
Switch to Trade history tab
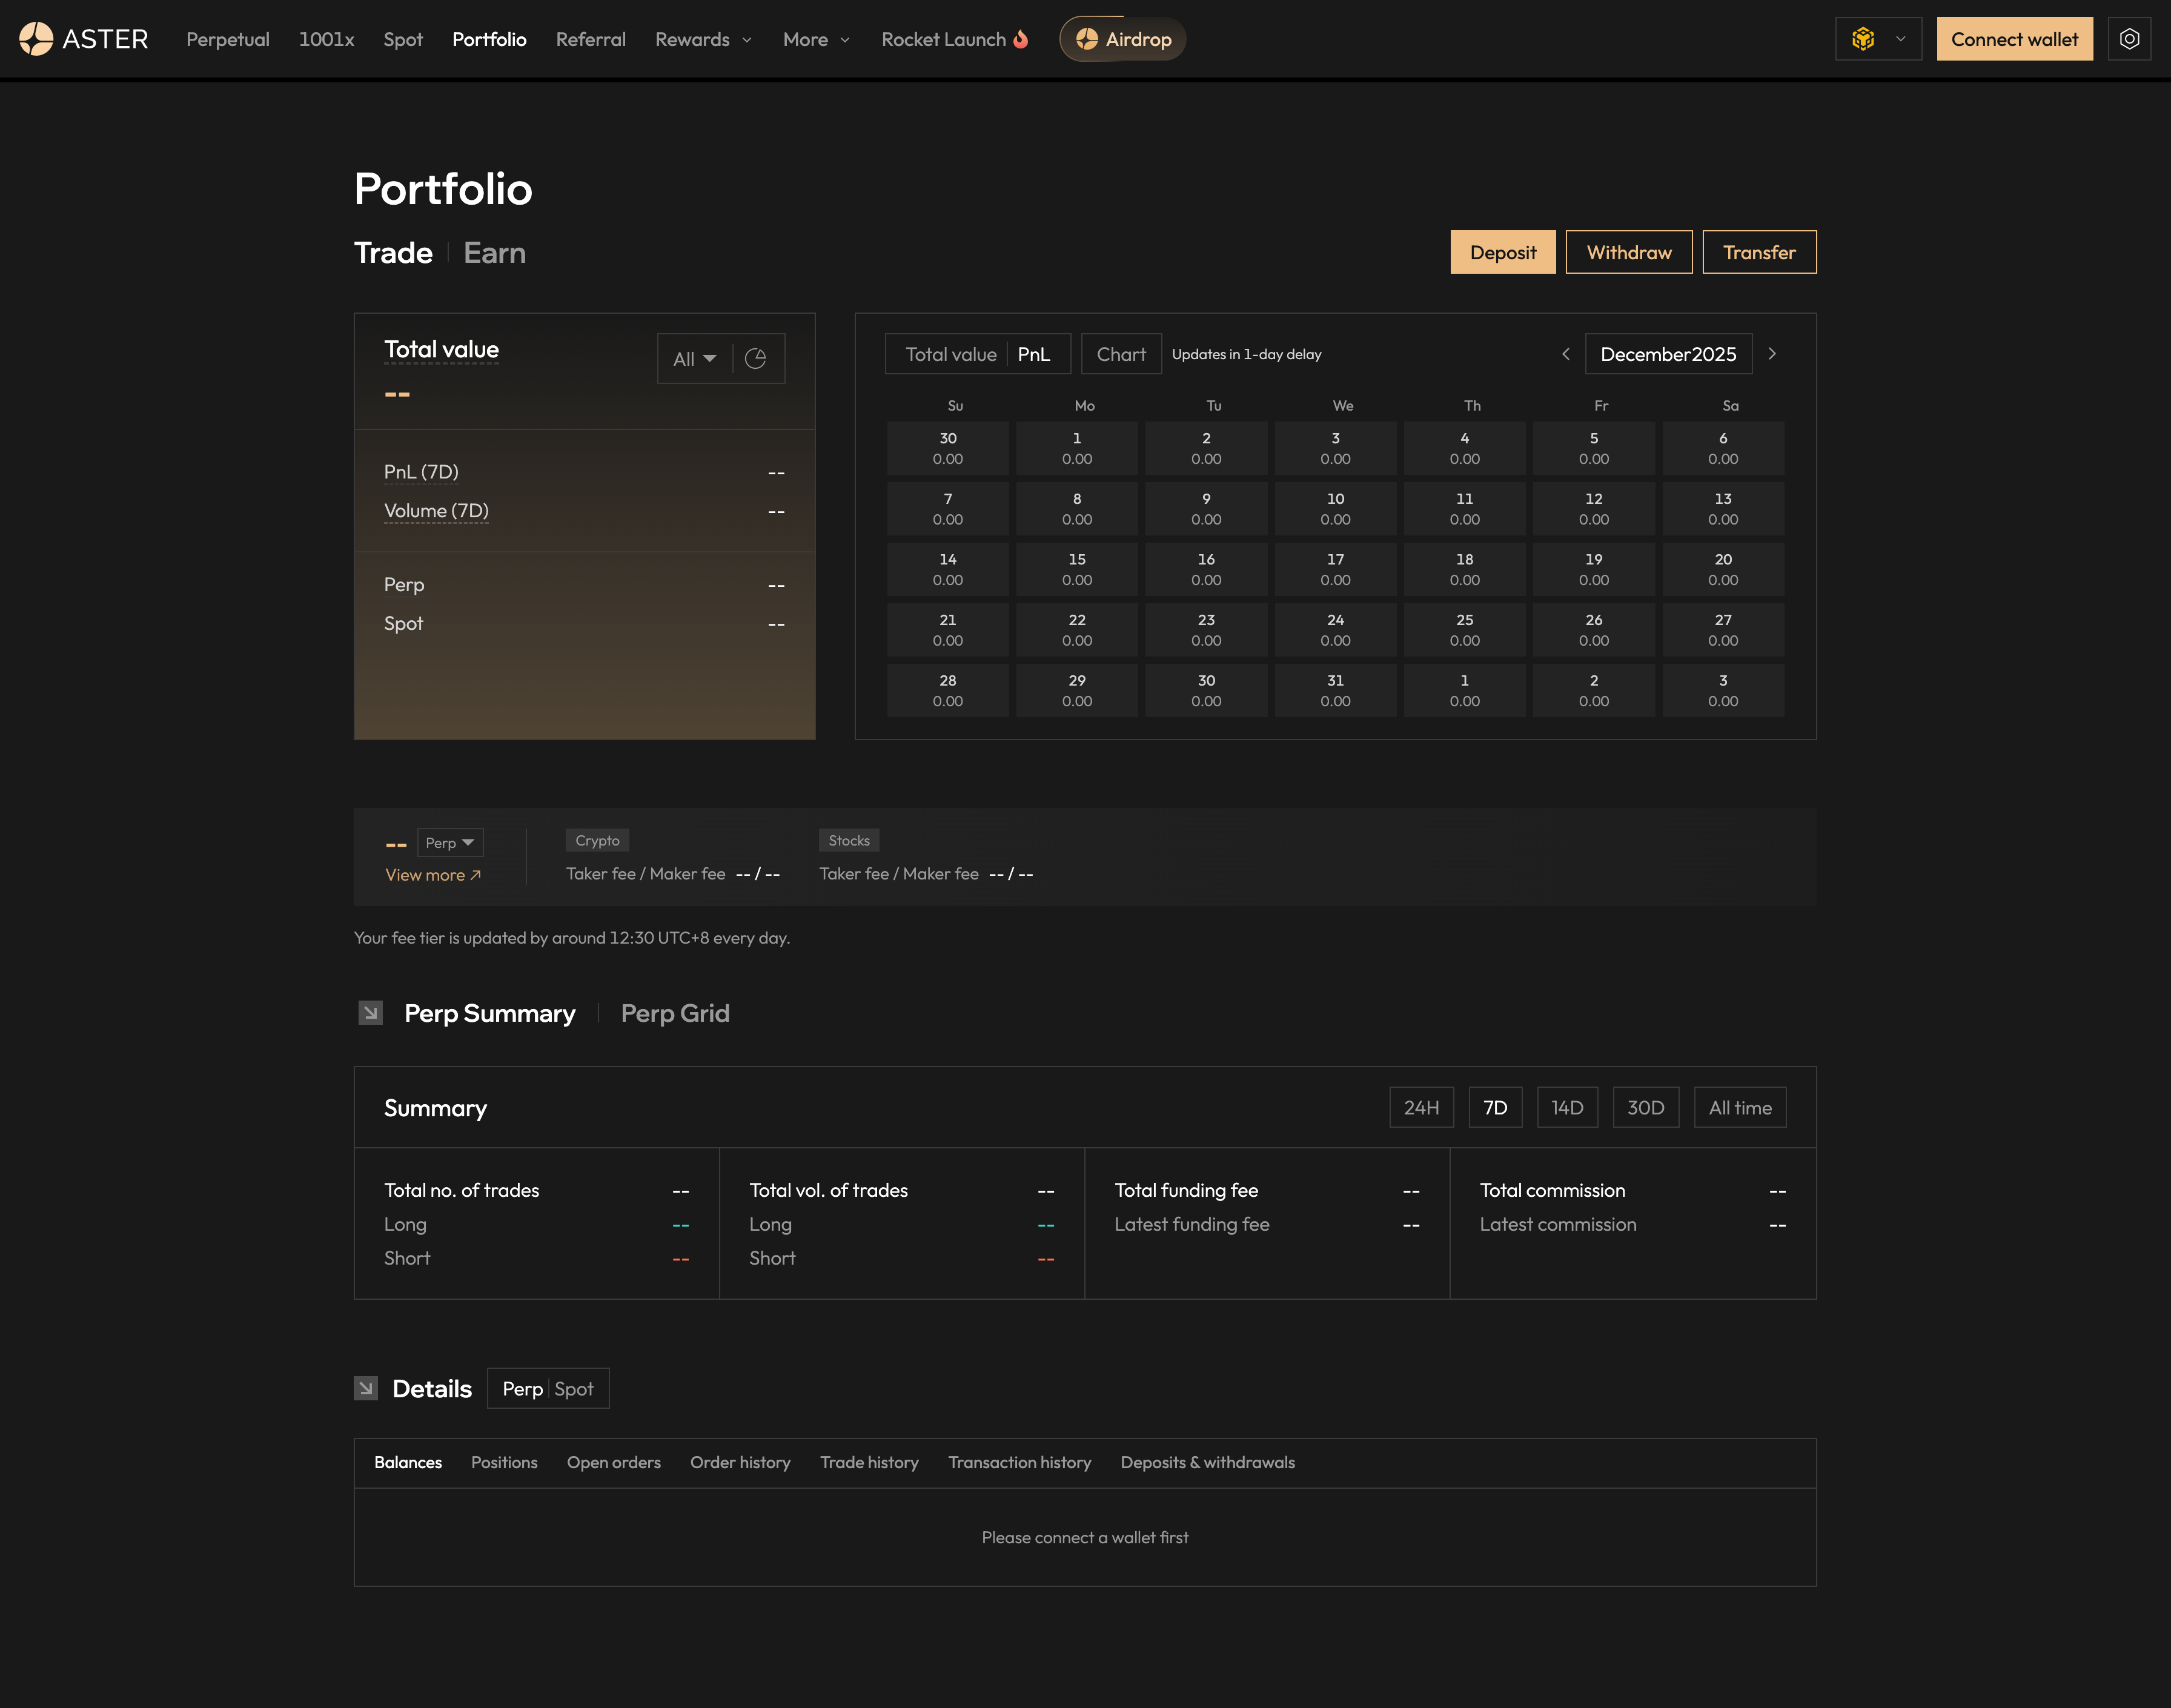(x=869, y=1462)
